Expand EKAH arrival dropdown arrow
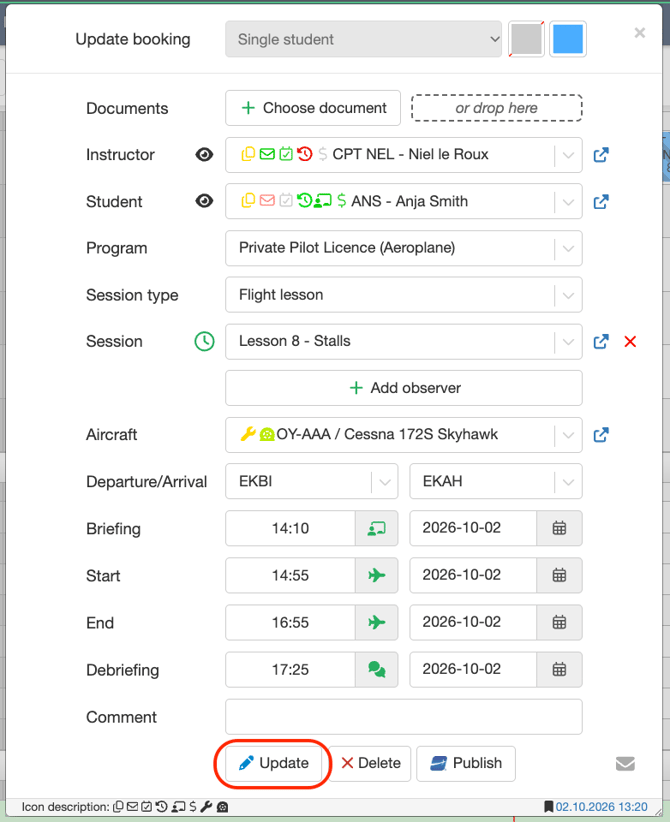The width and height of the screenshot is (670, 822). [568, 482]
